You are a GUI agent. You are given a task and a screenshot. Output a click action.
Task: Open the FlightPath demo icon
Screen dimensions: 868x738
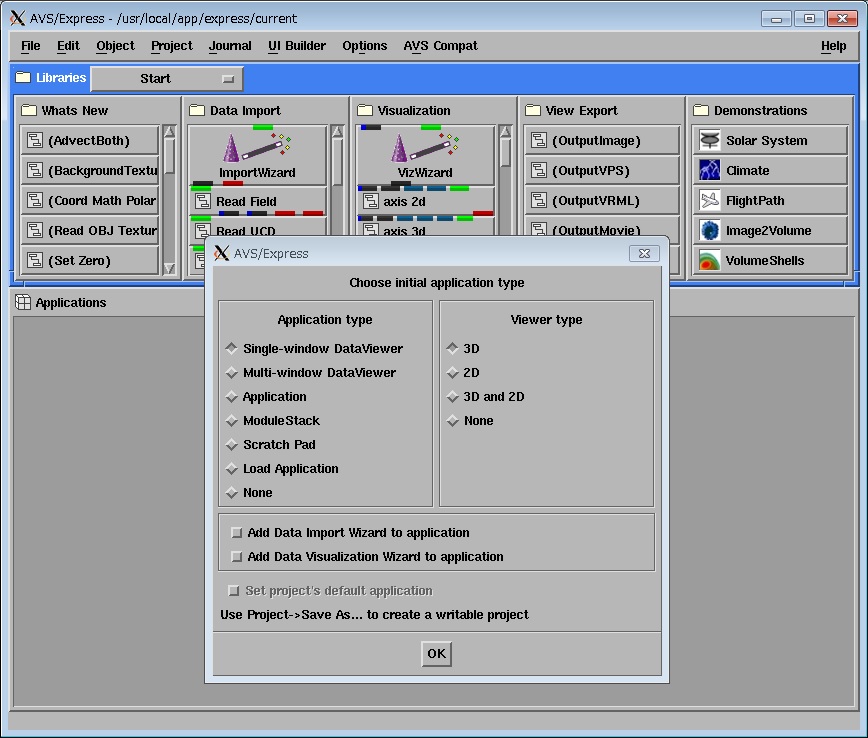coord(709,201)
